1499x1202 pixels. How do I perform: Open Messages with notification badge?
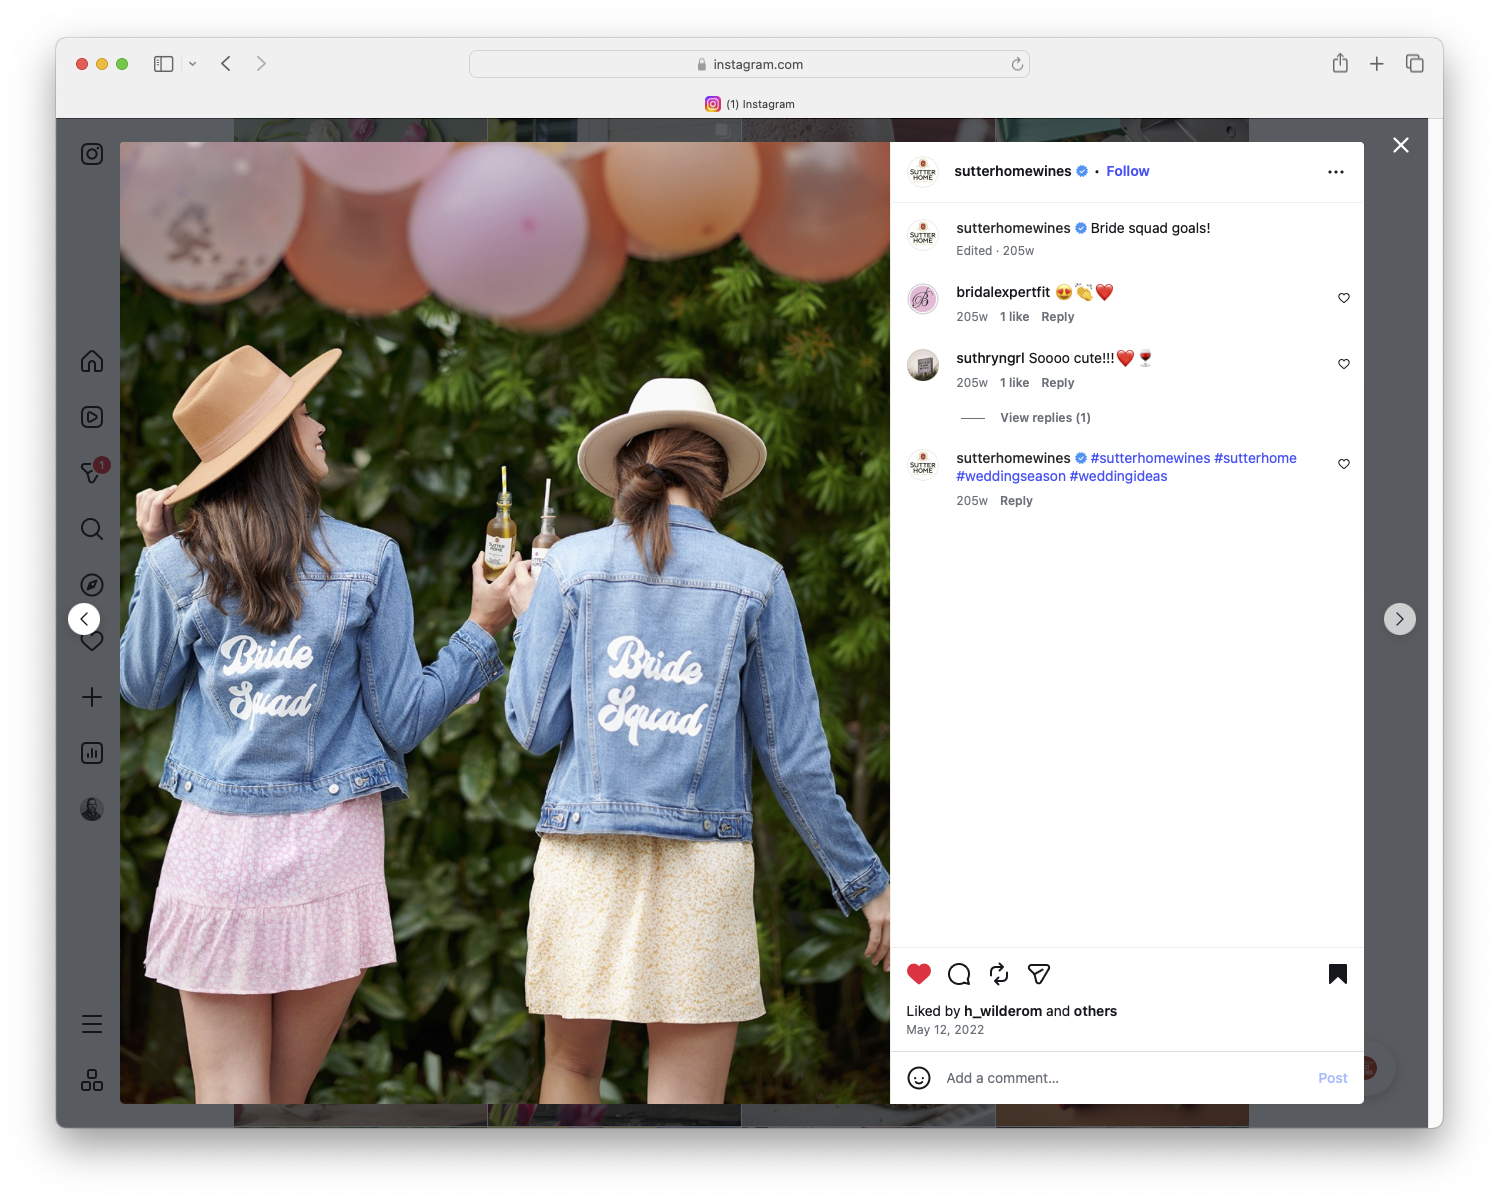click(93, 471)
